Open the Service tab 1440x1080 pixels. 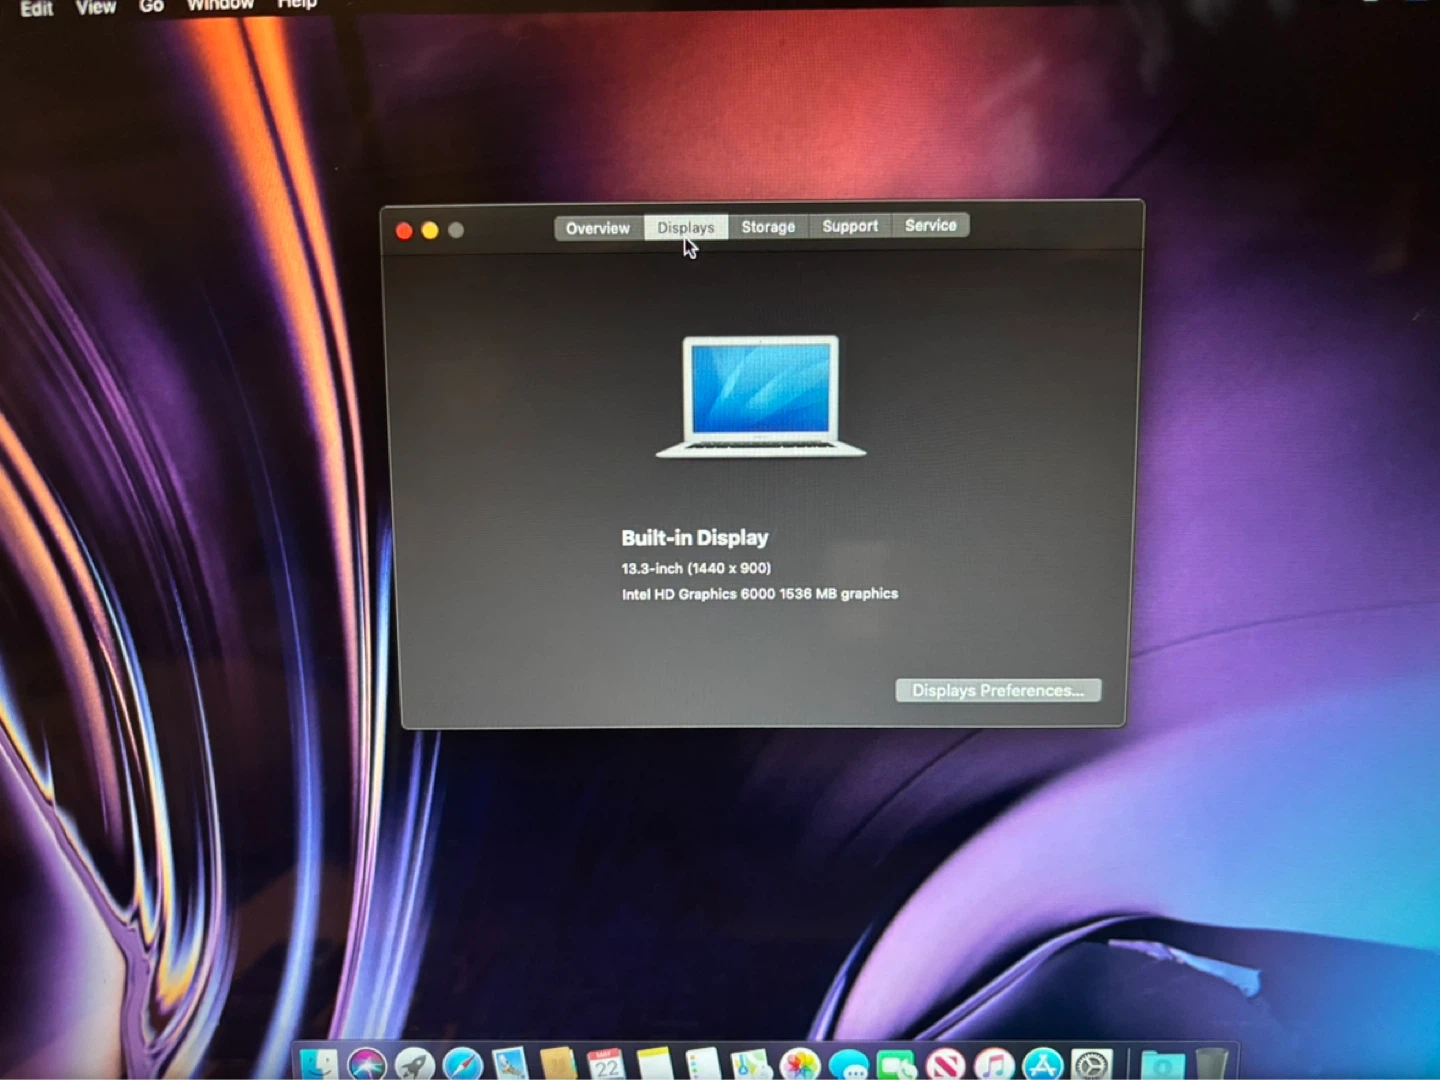pos(930,225)
